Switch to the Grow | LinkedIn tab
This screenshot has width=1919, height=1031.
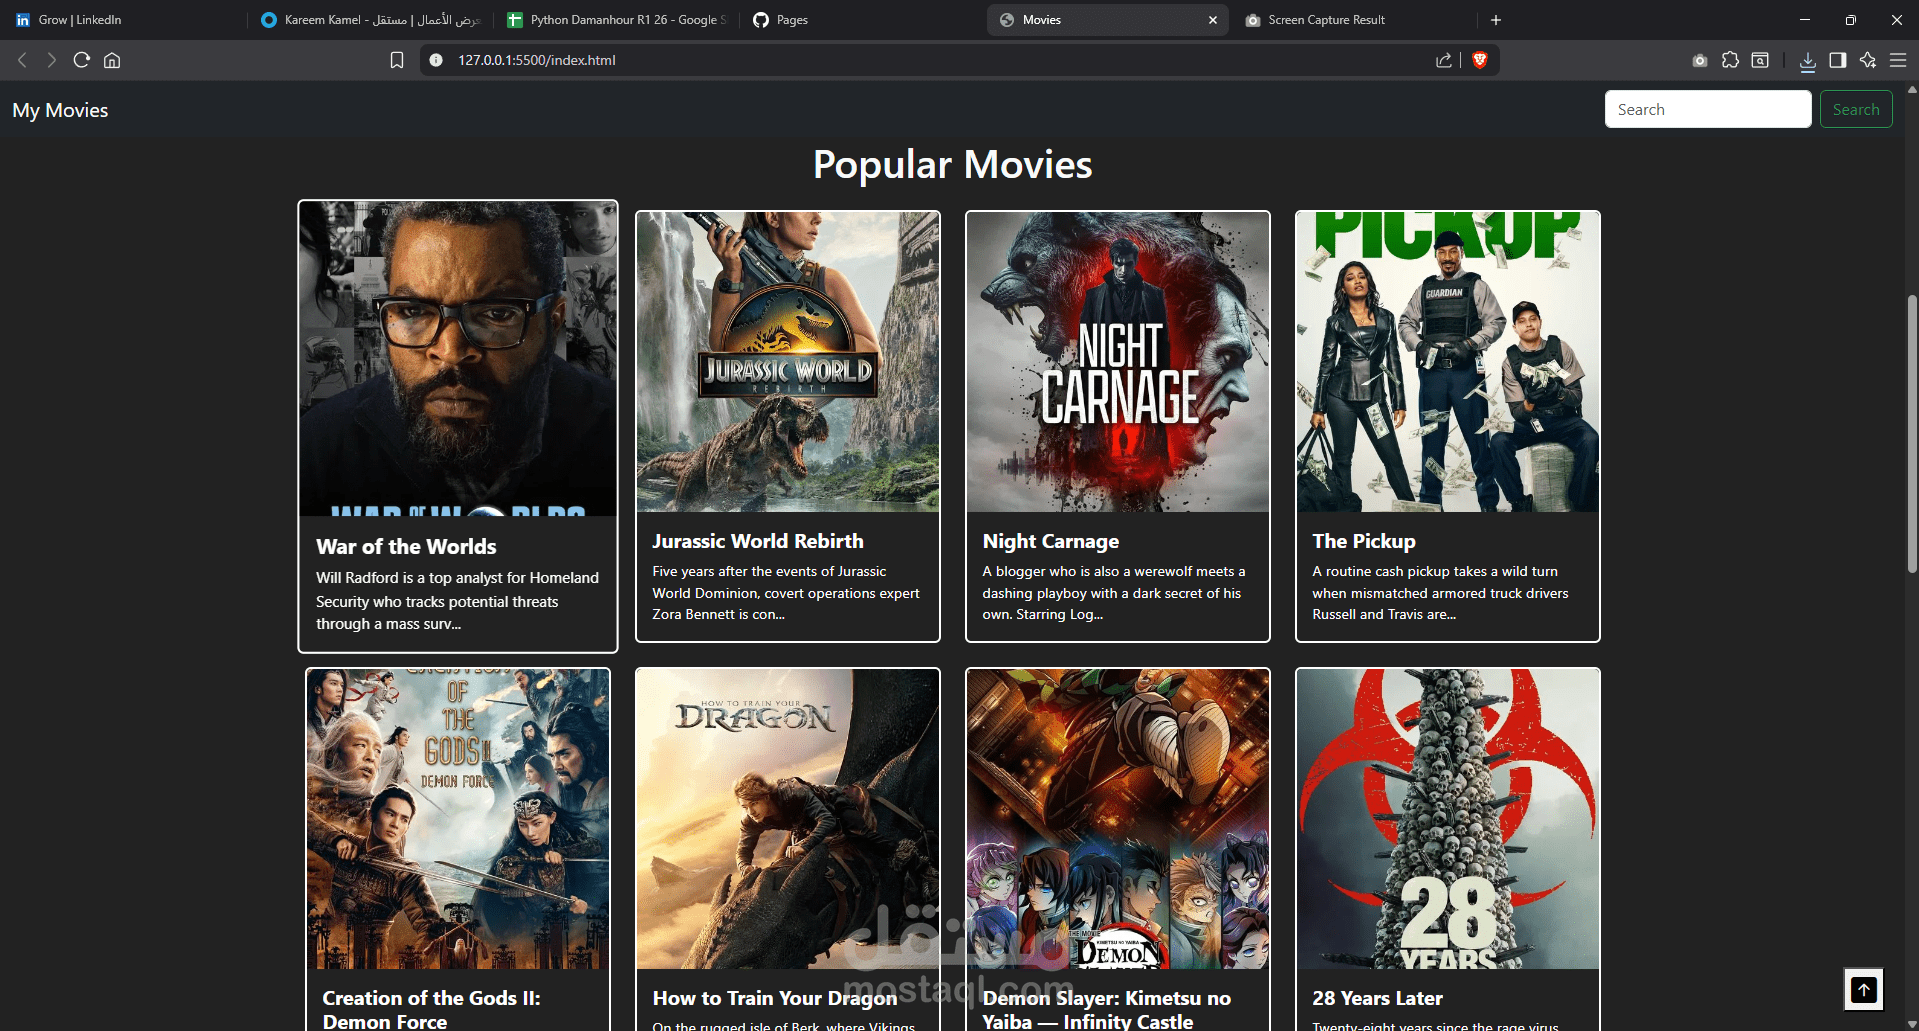80,20
